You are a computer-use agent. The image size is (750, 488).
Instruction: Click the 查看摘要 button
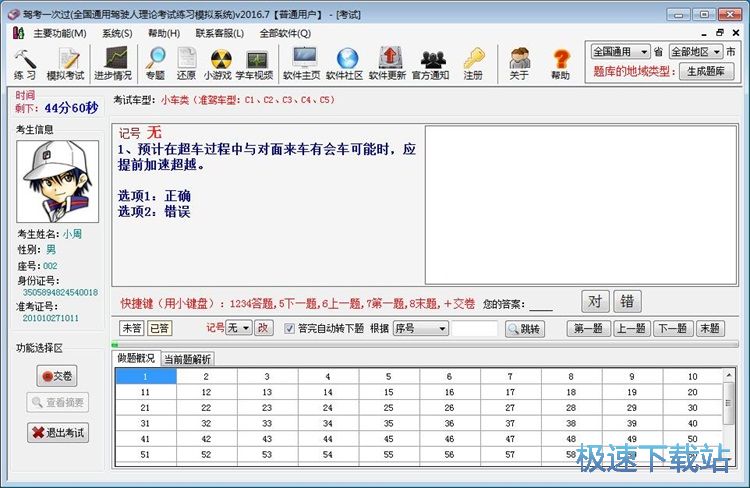(57, 402)
